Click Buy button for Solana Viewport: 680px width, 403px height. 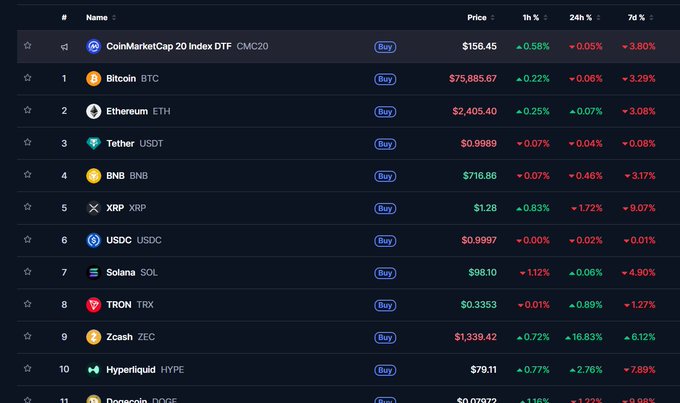(x=385, y=273)
